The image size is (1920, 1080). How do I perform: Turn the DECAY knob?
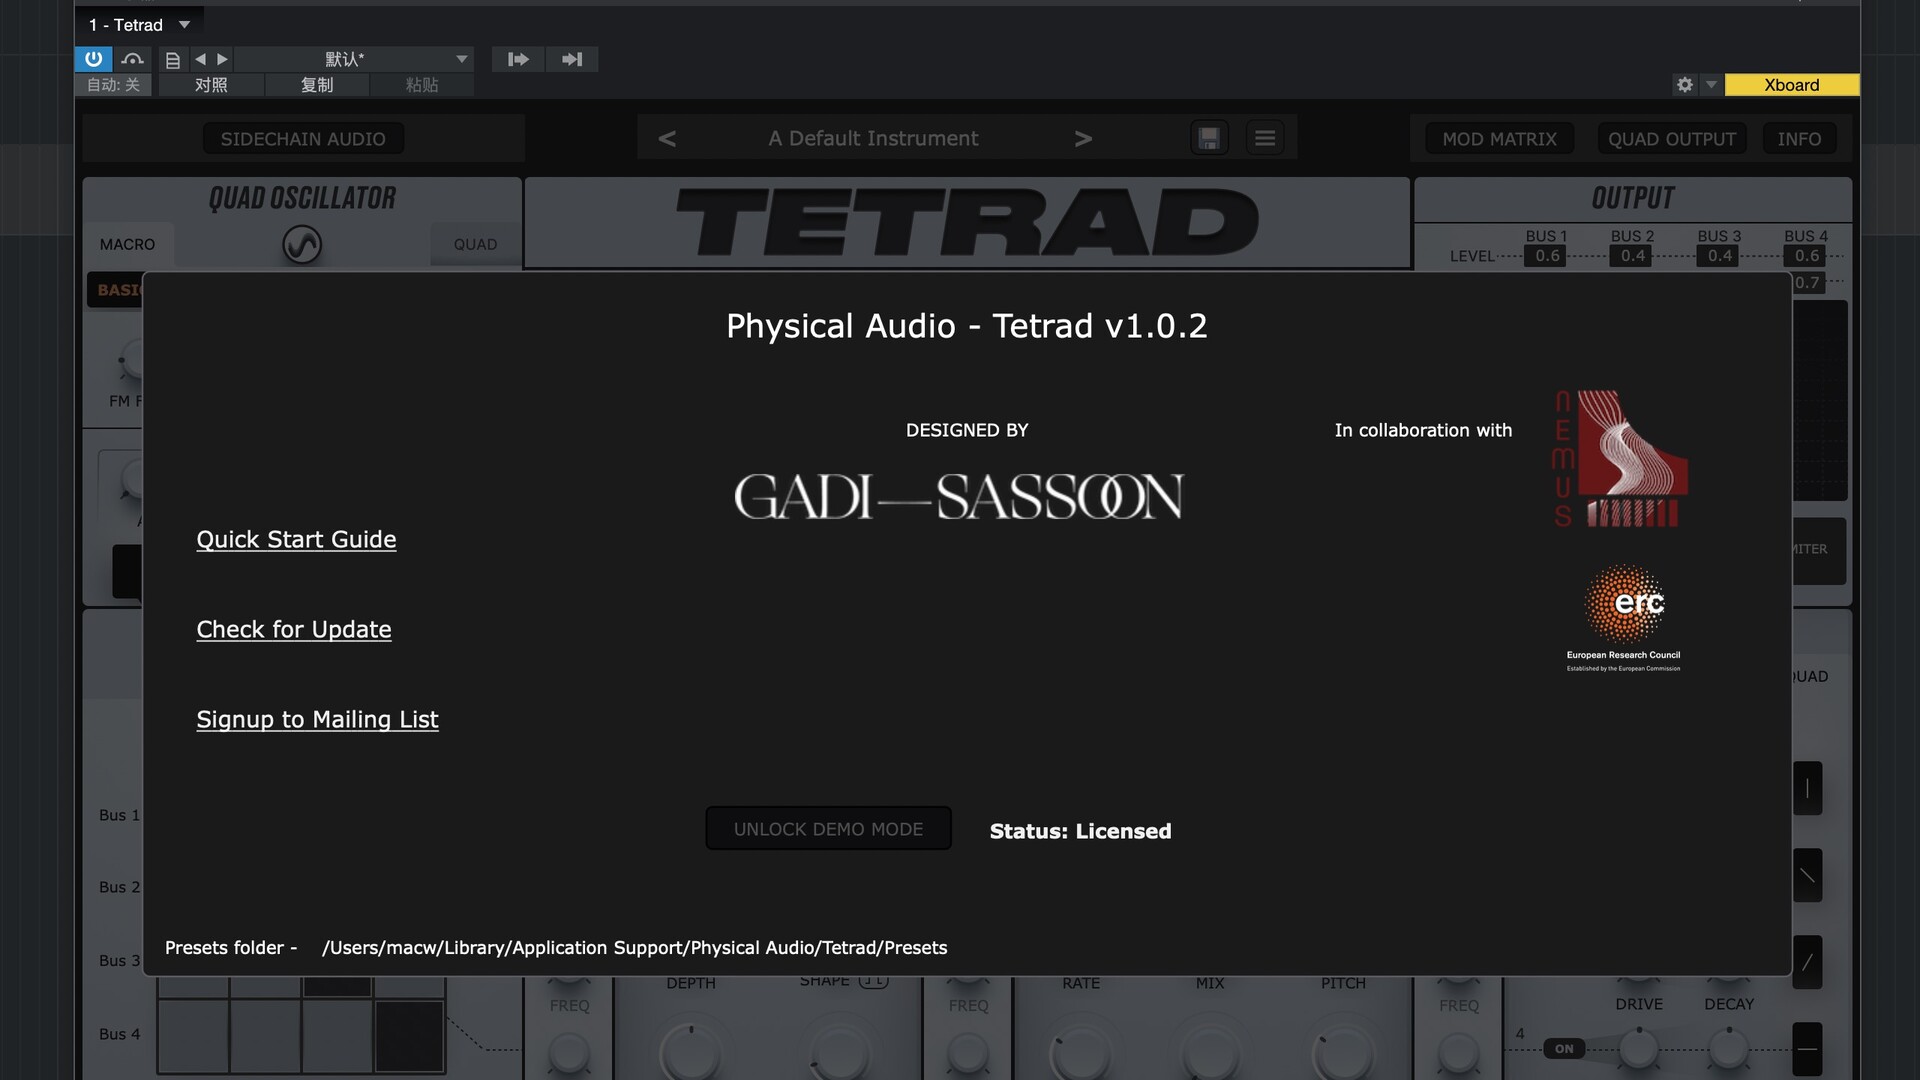click(1728, 1048)
